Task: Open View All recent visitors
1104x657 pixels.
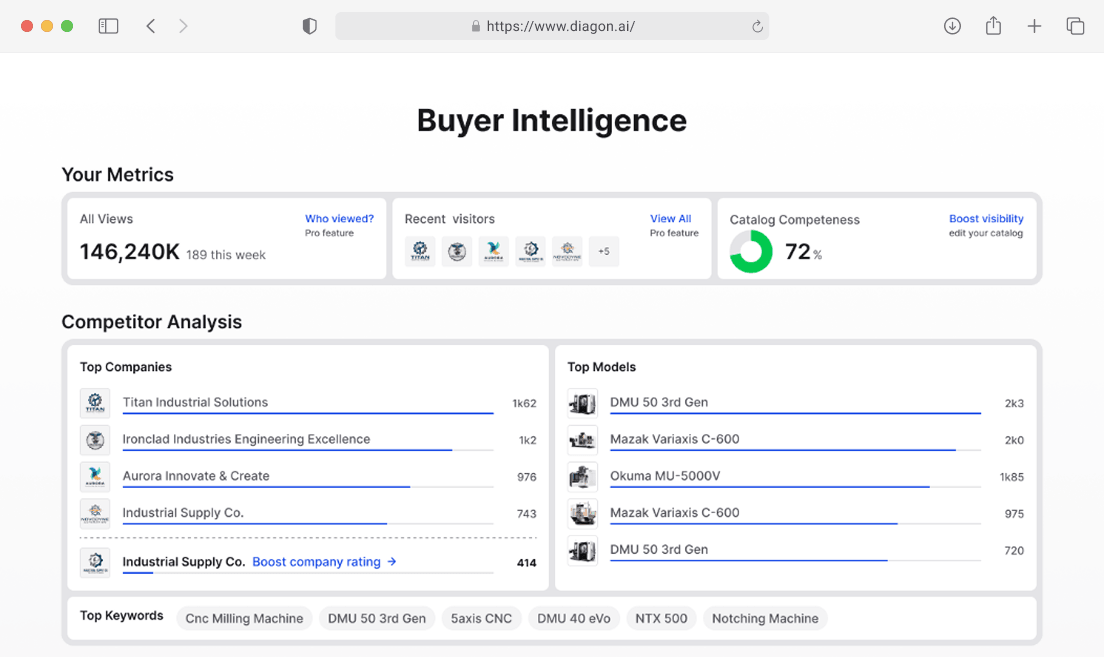Action: tap(670, 218)
